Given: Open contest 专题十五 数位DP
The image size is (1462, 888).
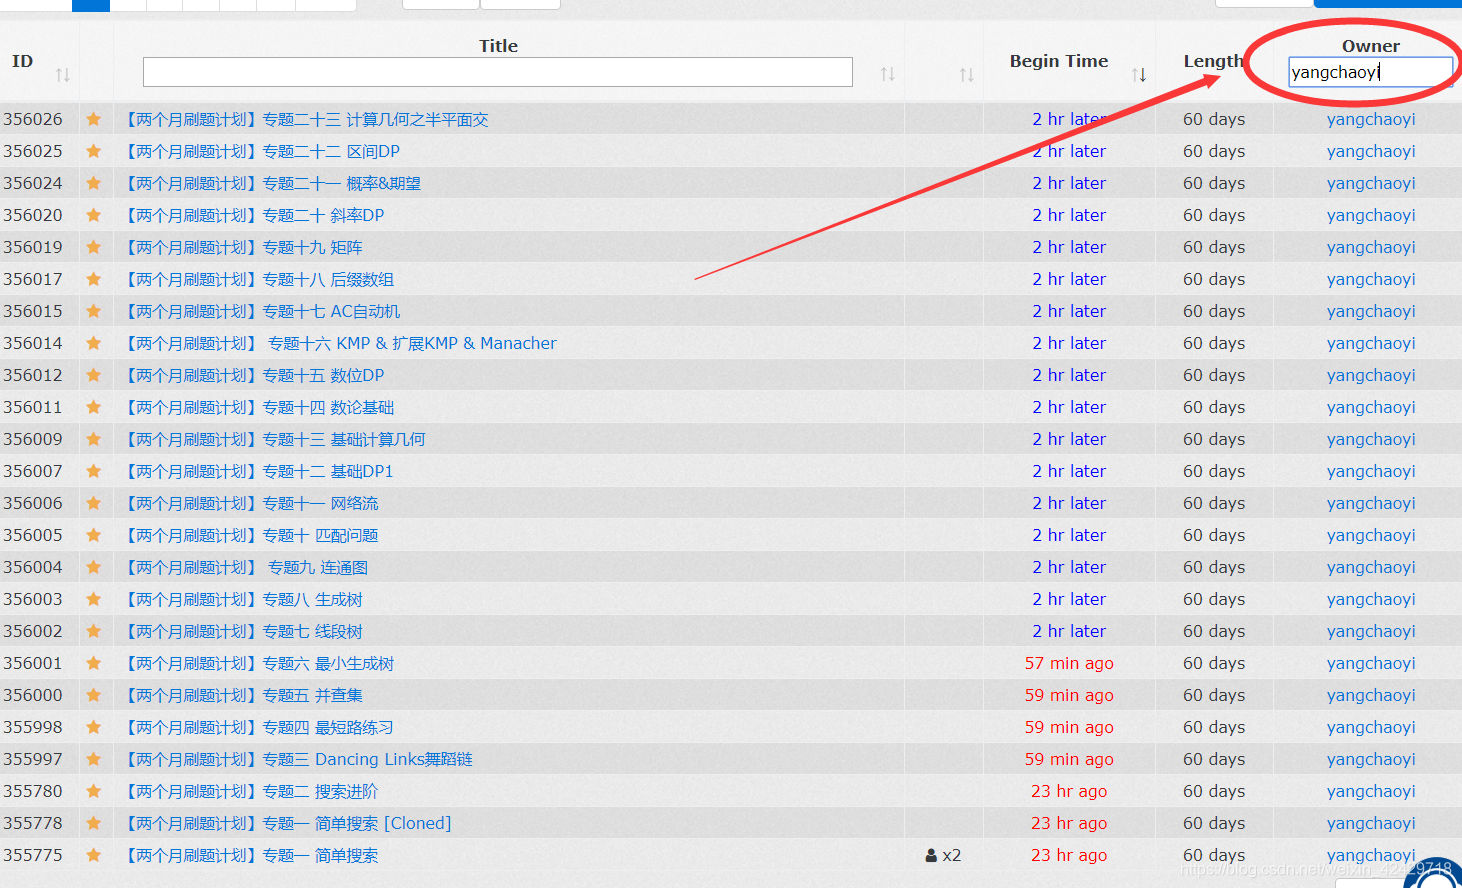Looking at the screenshot, I should (x=254, y=375).
